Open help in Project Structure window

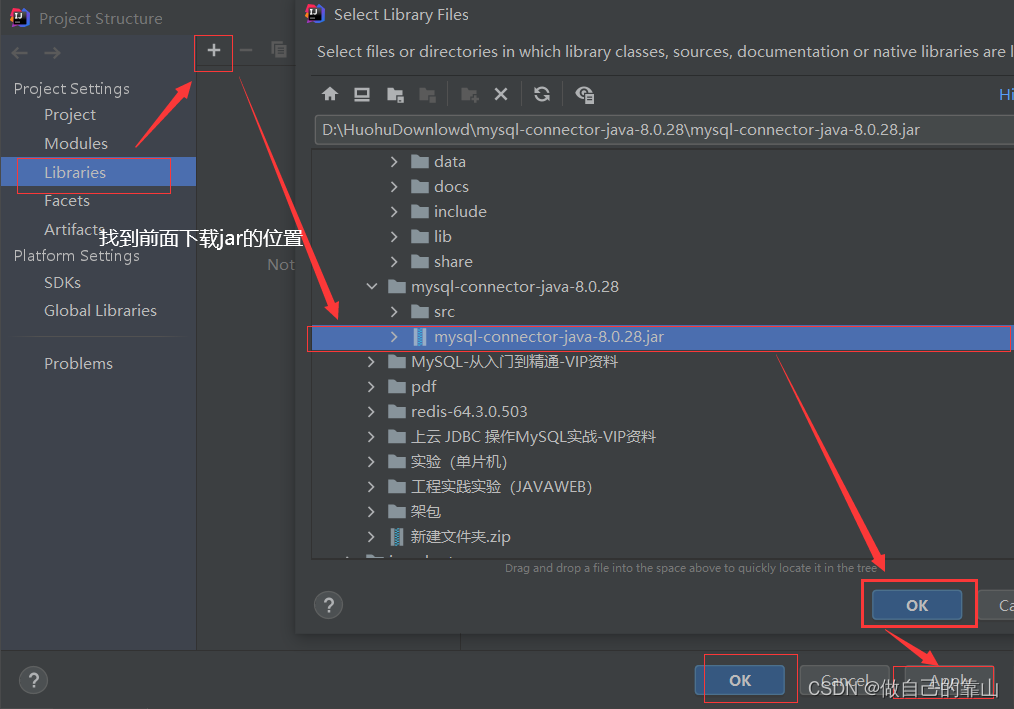34,680
